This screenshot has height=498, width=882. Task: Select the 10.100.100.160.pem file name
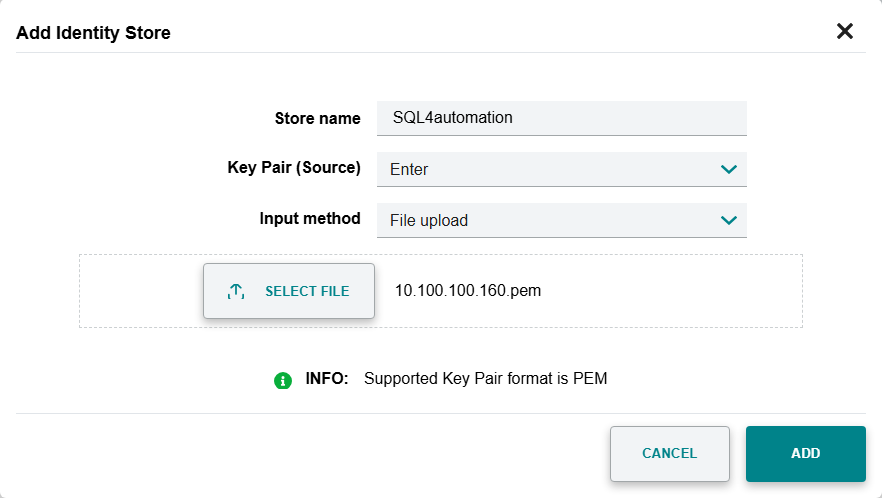click(x=468, y=290)
